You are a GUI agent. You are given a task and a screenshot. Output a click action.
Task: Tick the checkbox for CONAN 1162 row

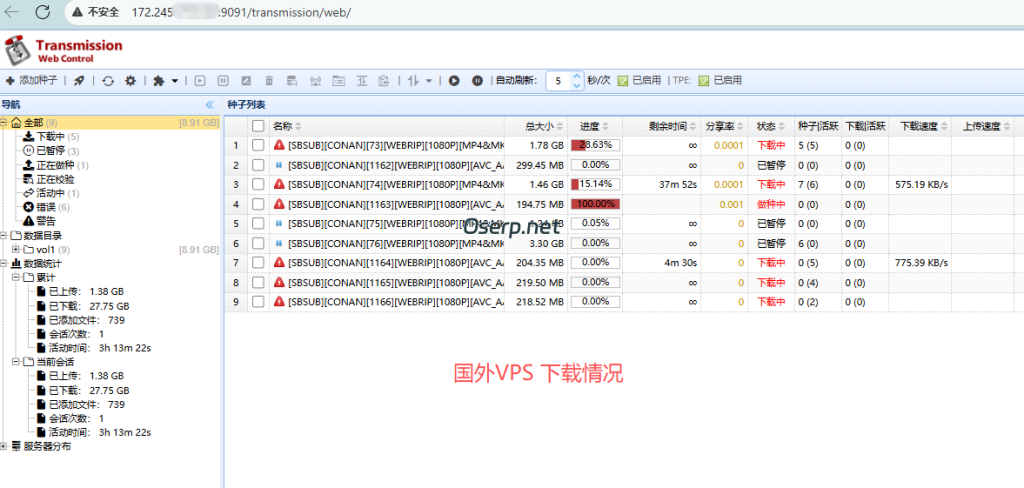click(259, 165)
